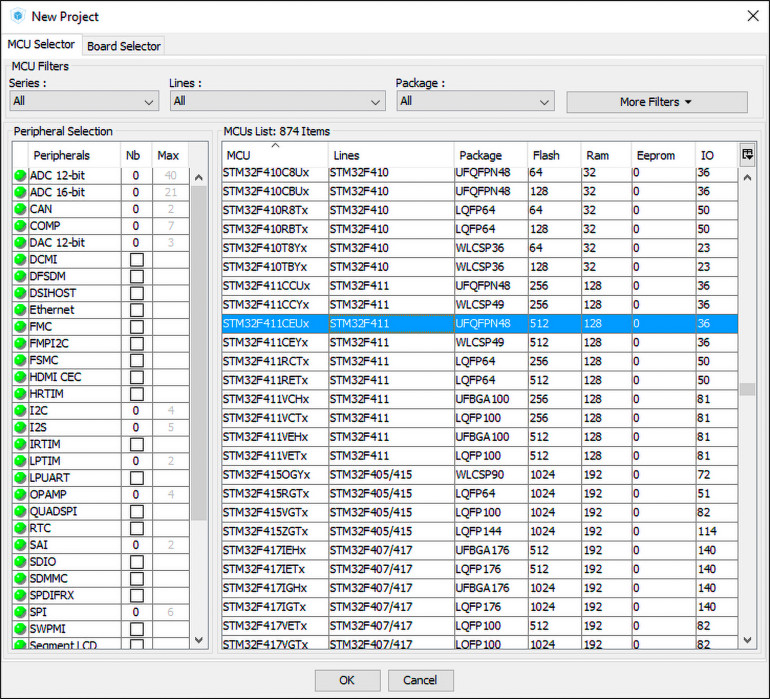This screenshot has width=770, height=699.
Task: Click the green icon beside HDMI CEC
Action: pyautogui.click(x=20, y=377)
